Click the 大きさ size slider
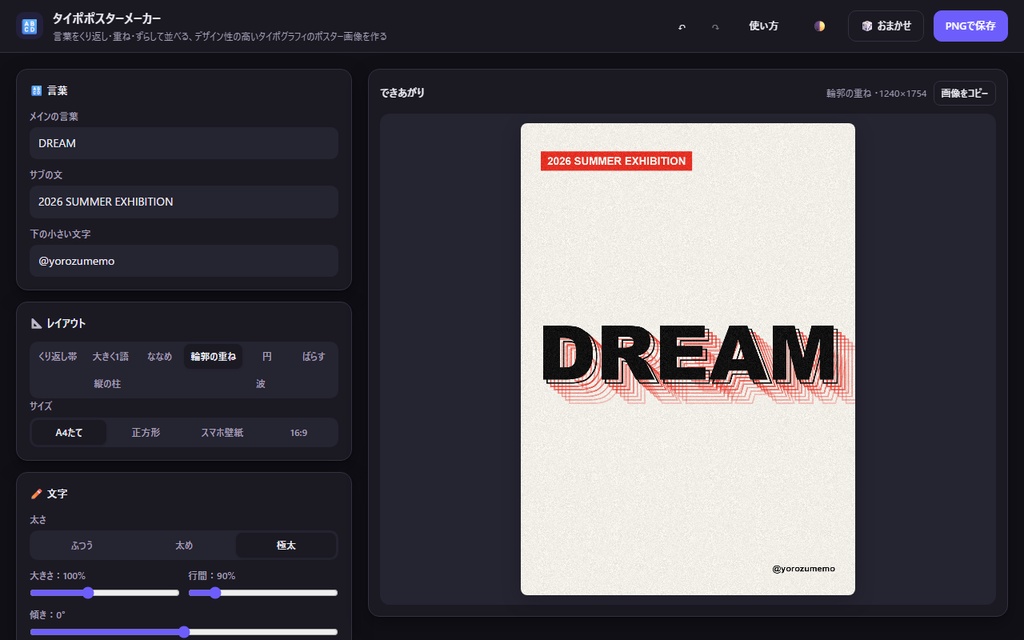The image size is (1024, 640). (x=104, y=593)
